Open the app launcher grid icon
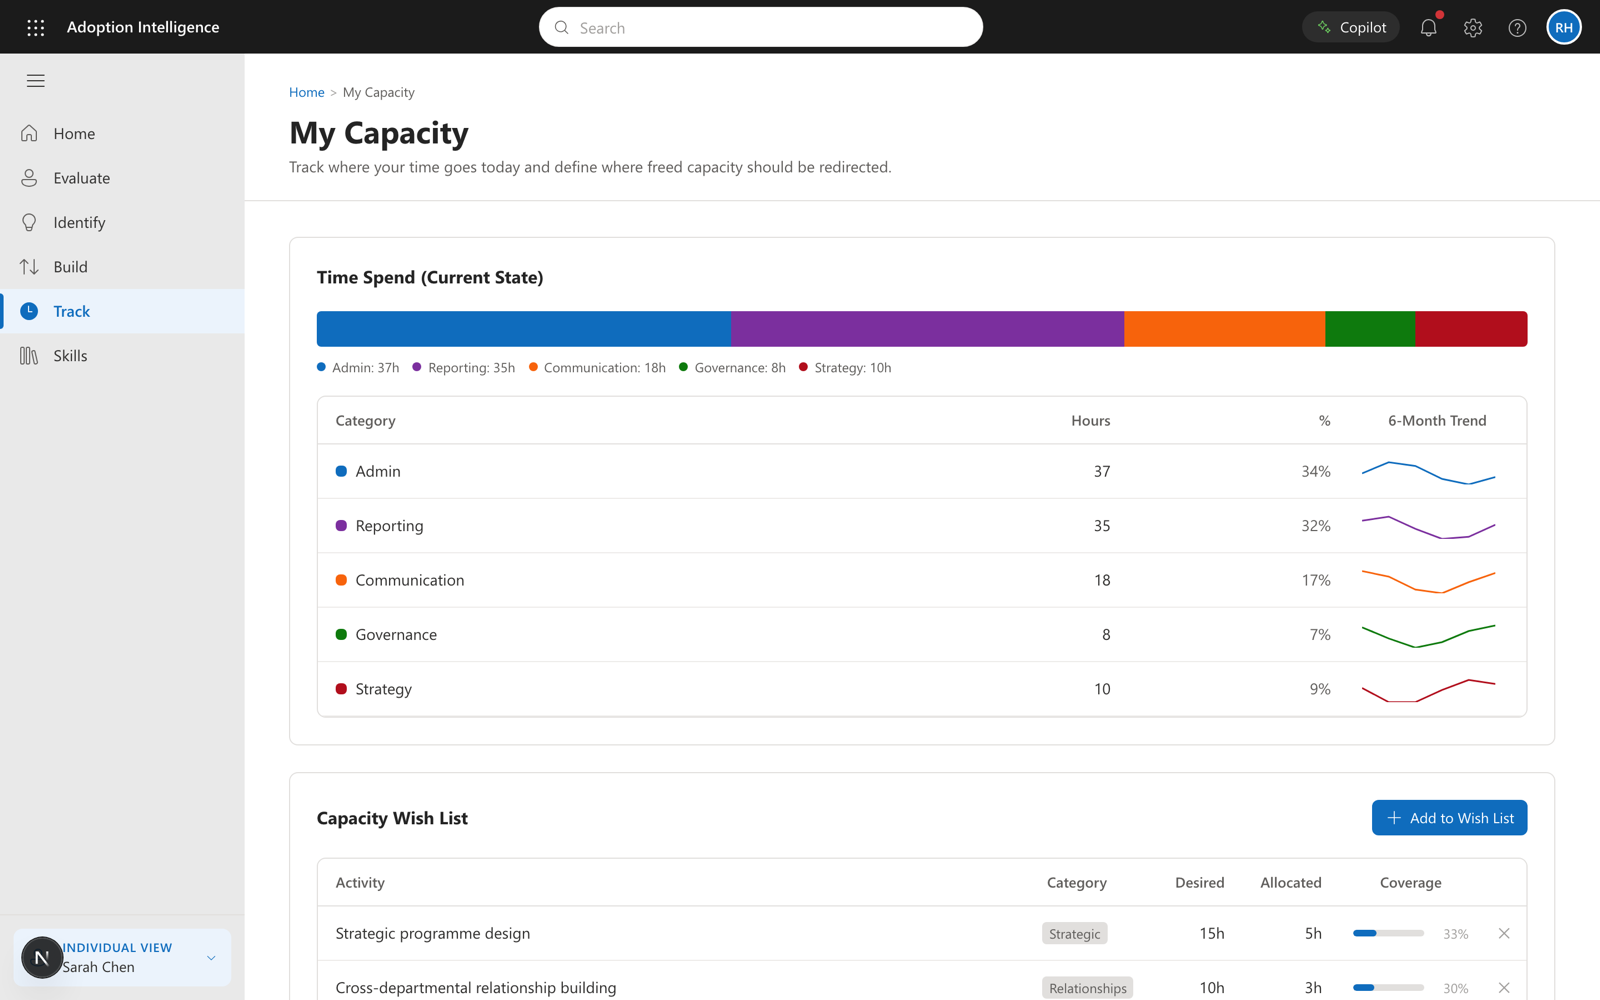This screenshot has height=1000, width=1600. [36, 28]
